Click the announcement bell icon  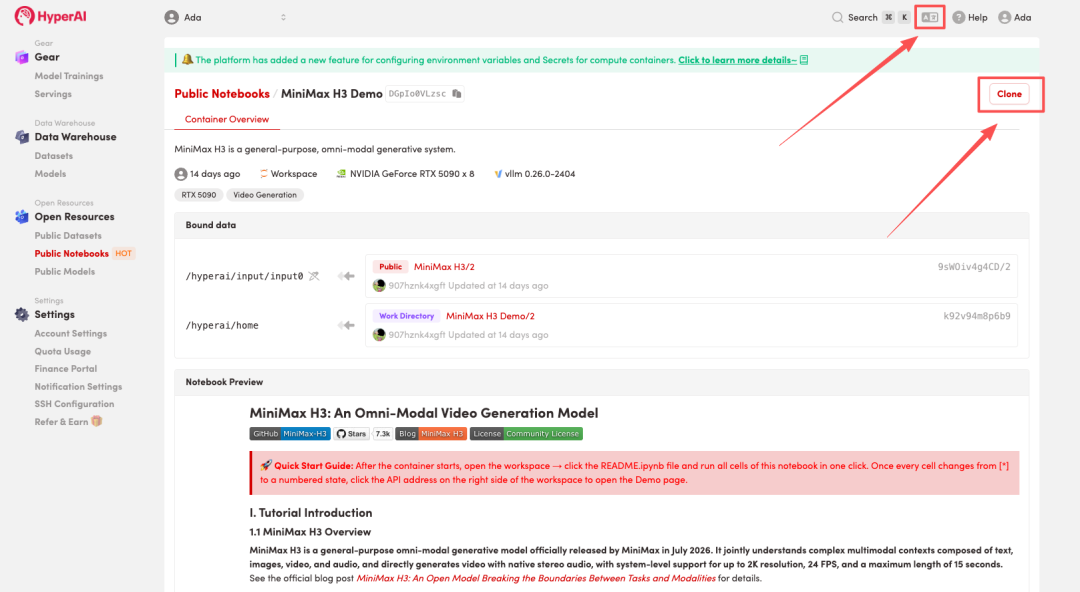[x=187, y=60]
